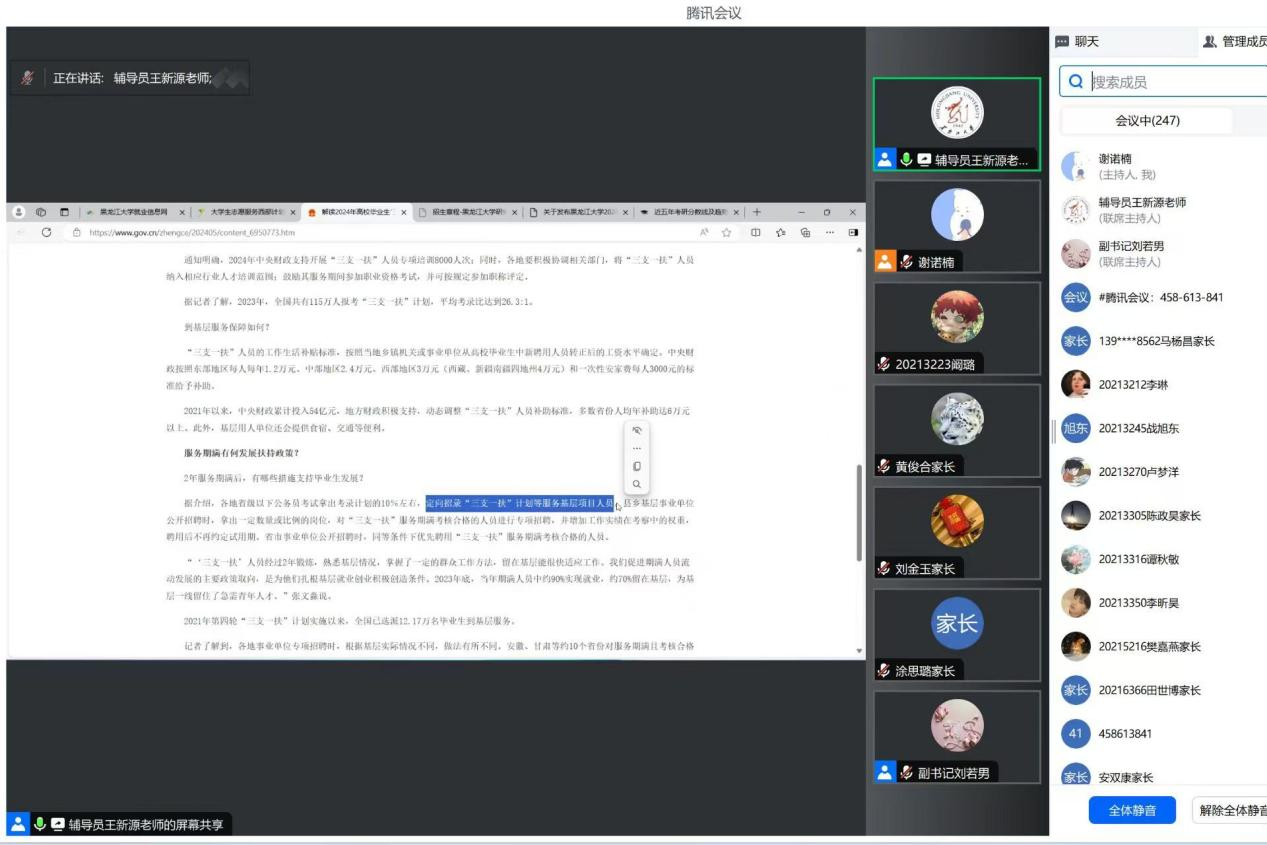Screen dimensions: 1267x845
Task: Open browser profile avatar icon
Action: (19, 212)
